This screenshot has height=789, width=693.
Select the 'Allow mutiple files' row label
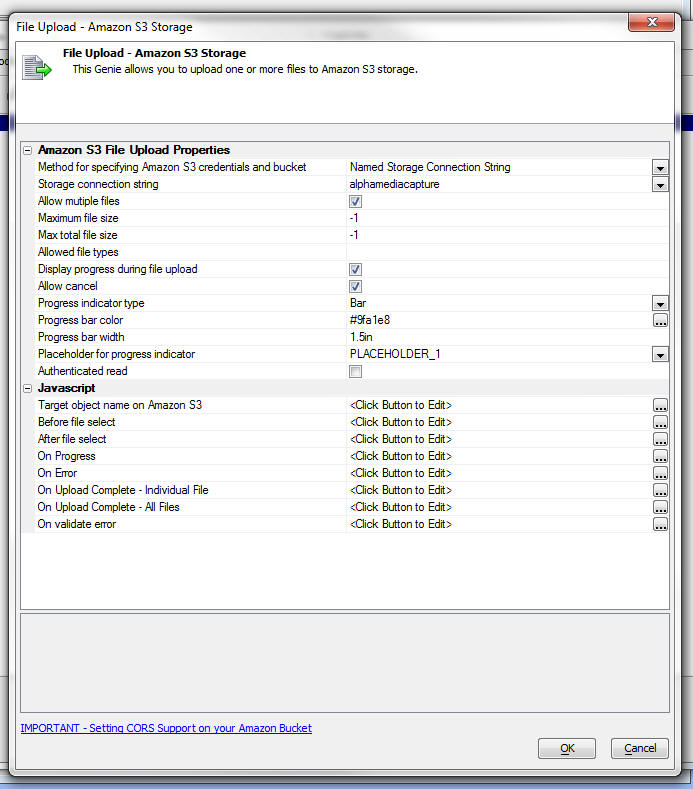(79, 201)
